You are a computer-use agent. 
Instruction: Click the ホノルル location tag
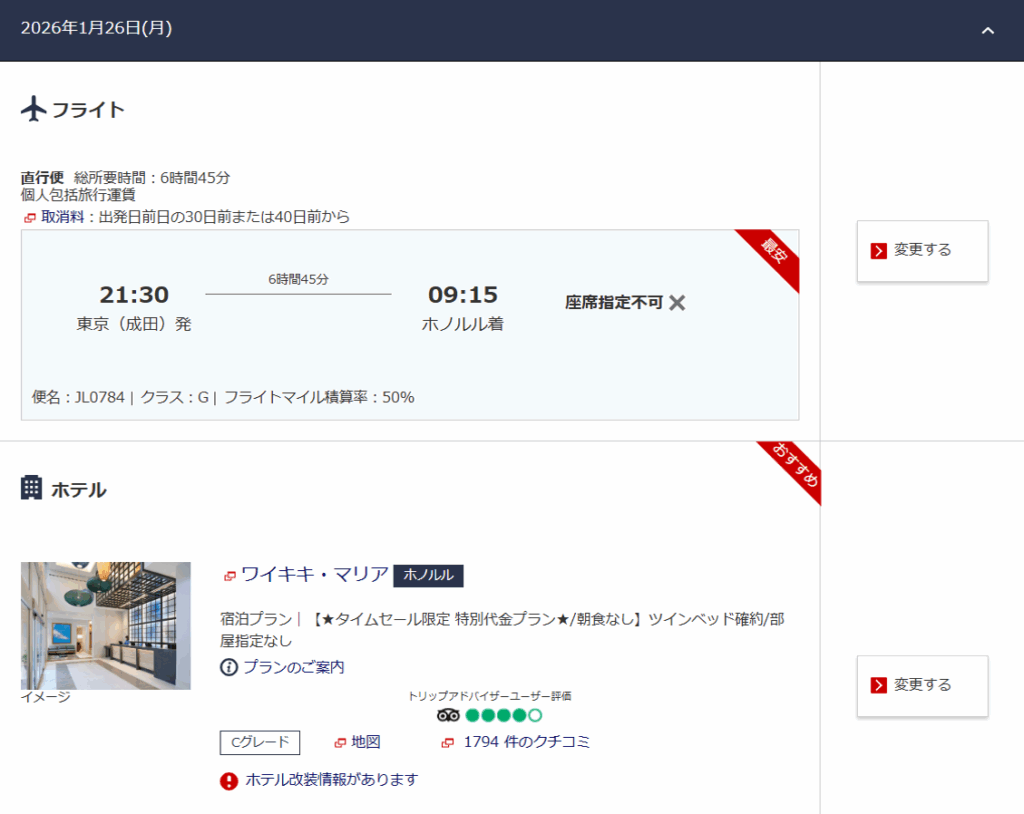(428, 576)
